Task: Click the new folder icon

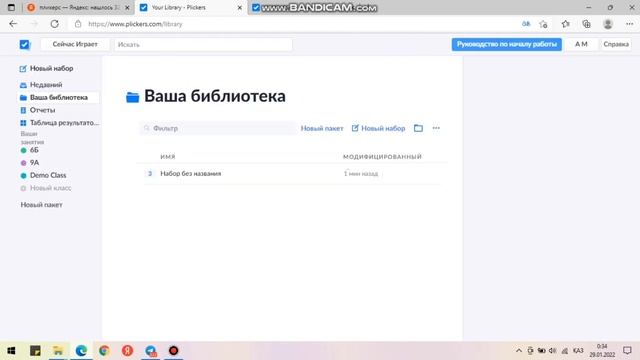Action: tap(418, 128)
